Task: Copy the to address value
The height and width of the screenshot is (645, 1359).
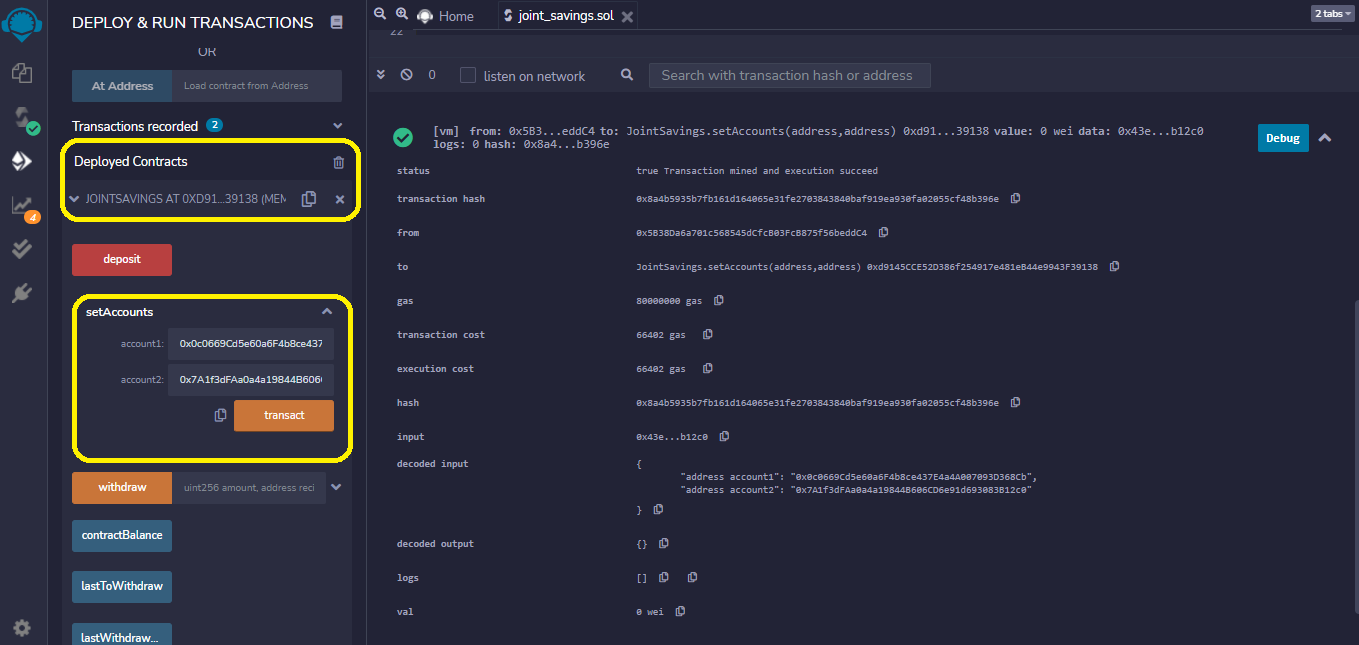Action: point(1114,267)
